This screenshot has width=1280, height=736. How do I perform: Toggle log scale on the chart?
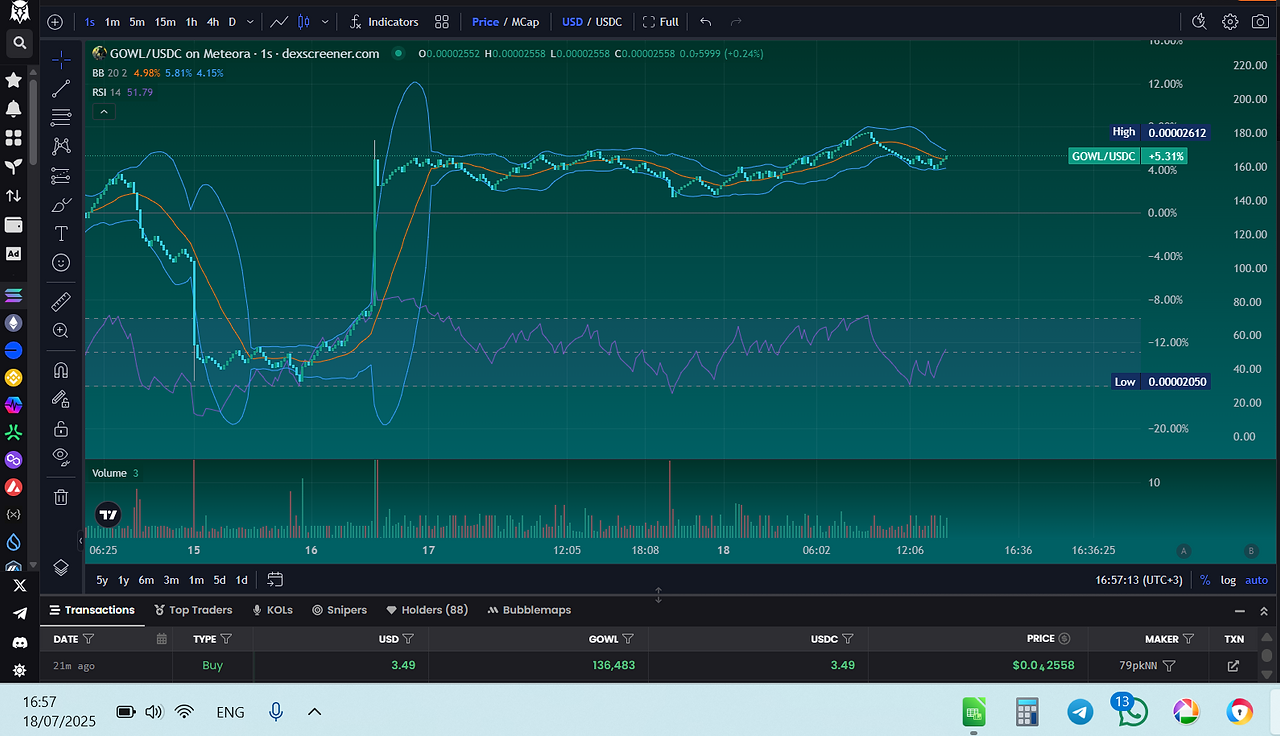[x=1228, y=580]
